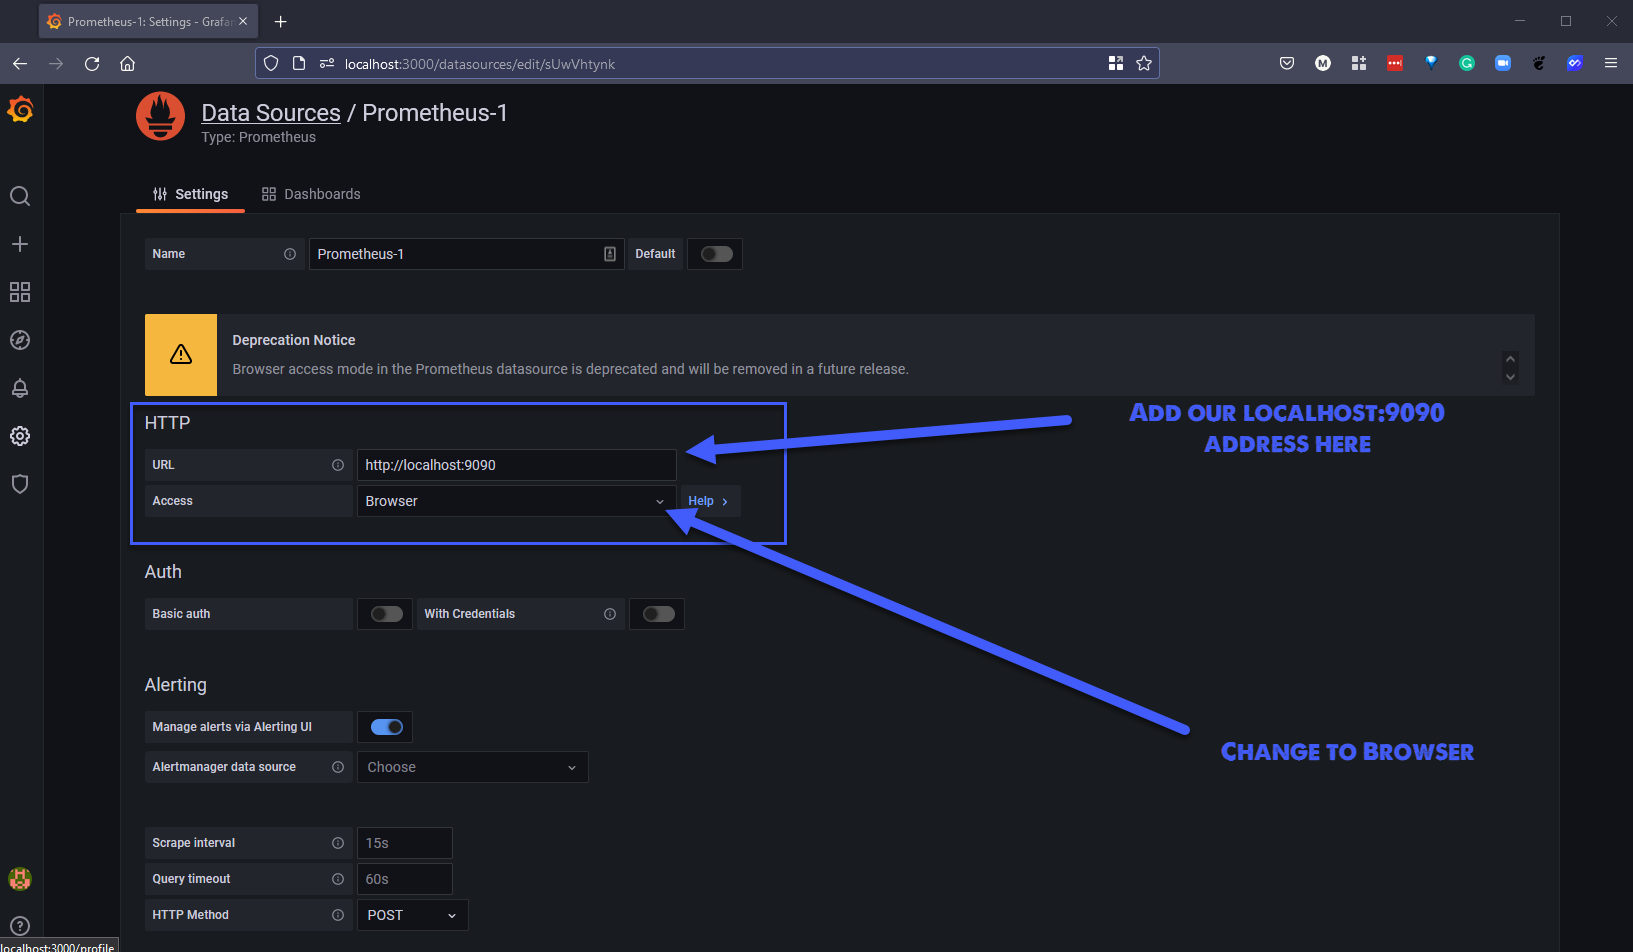1633x952 pixels.
Task: Select the Settings tab
Action: (x=190, y=194)
